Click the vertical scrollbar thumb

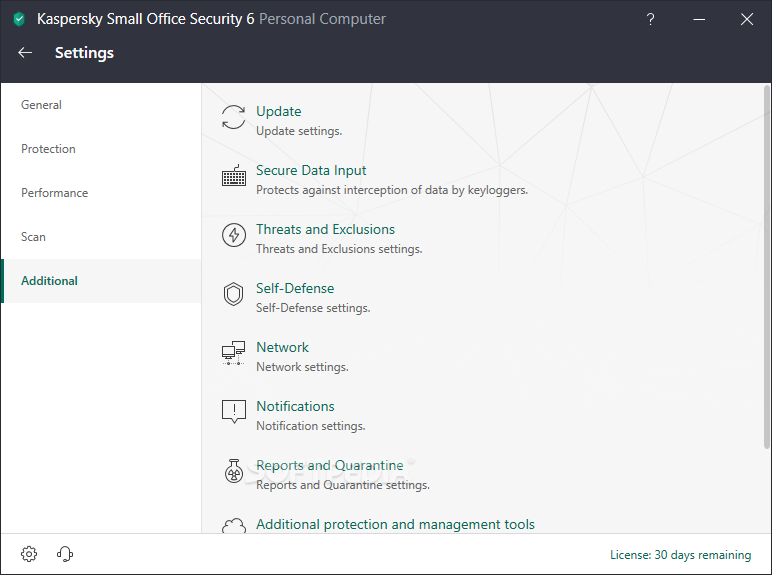[767, 267]
